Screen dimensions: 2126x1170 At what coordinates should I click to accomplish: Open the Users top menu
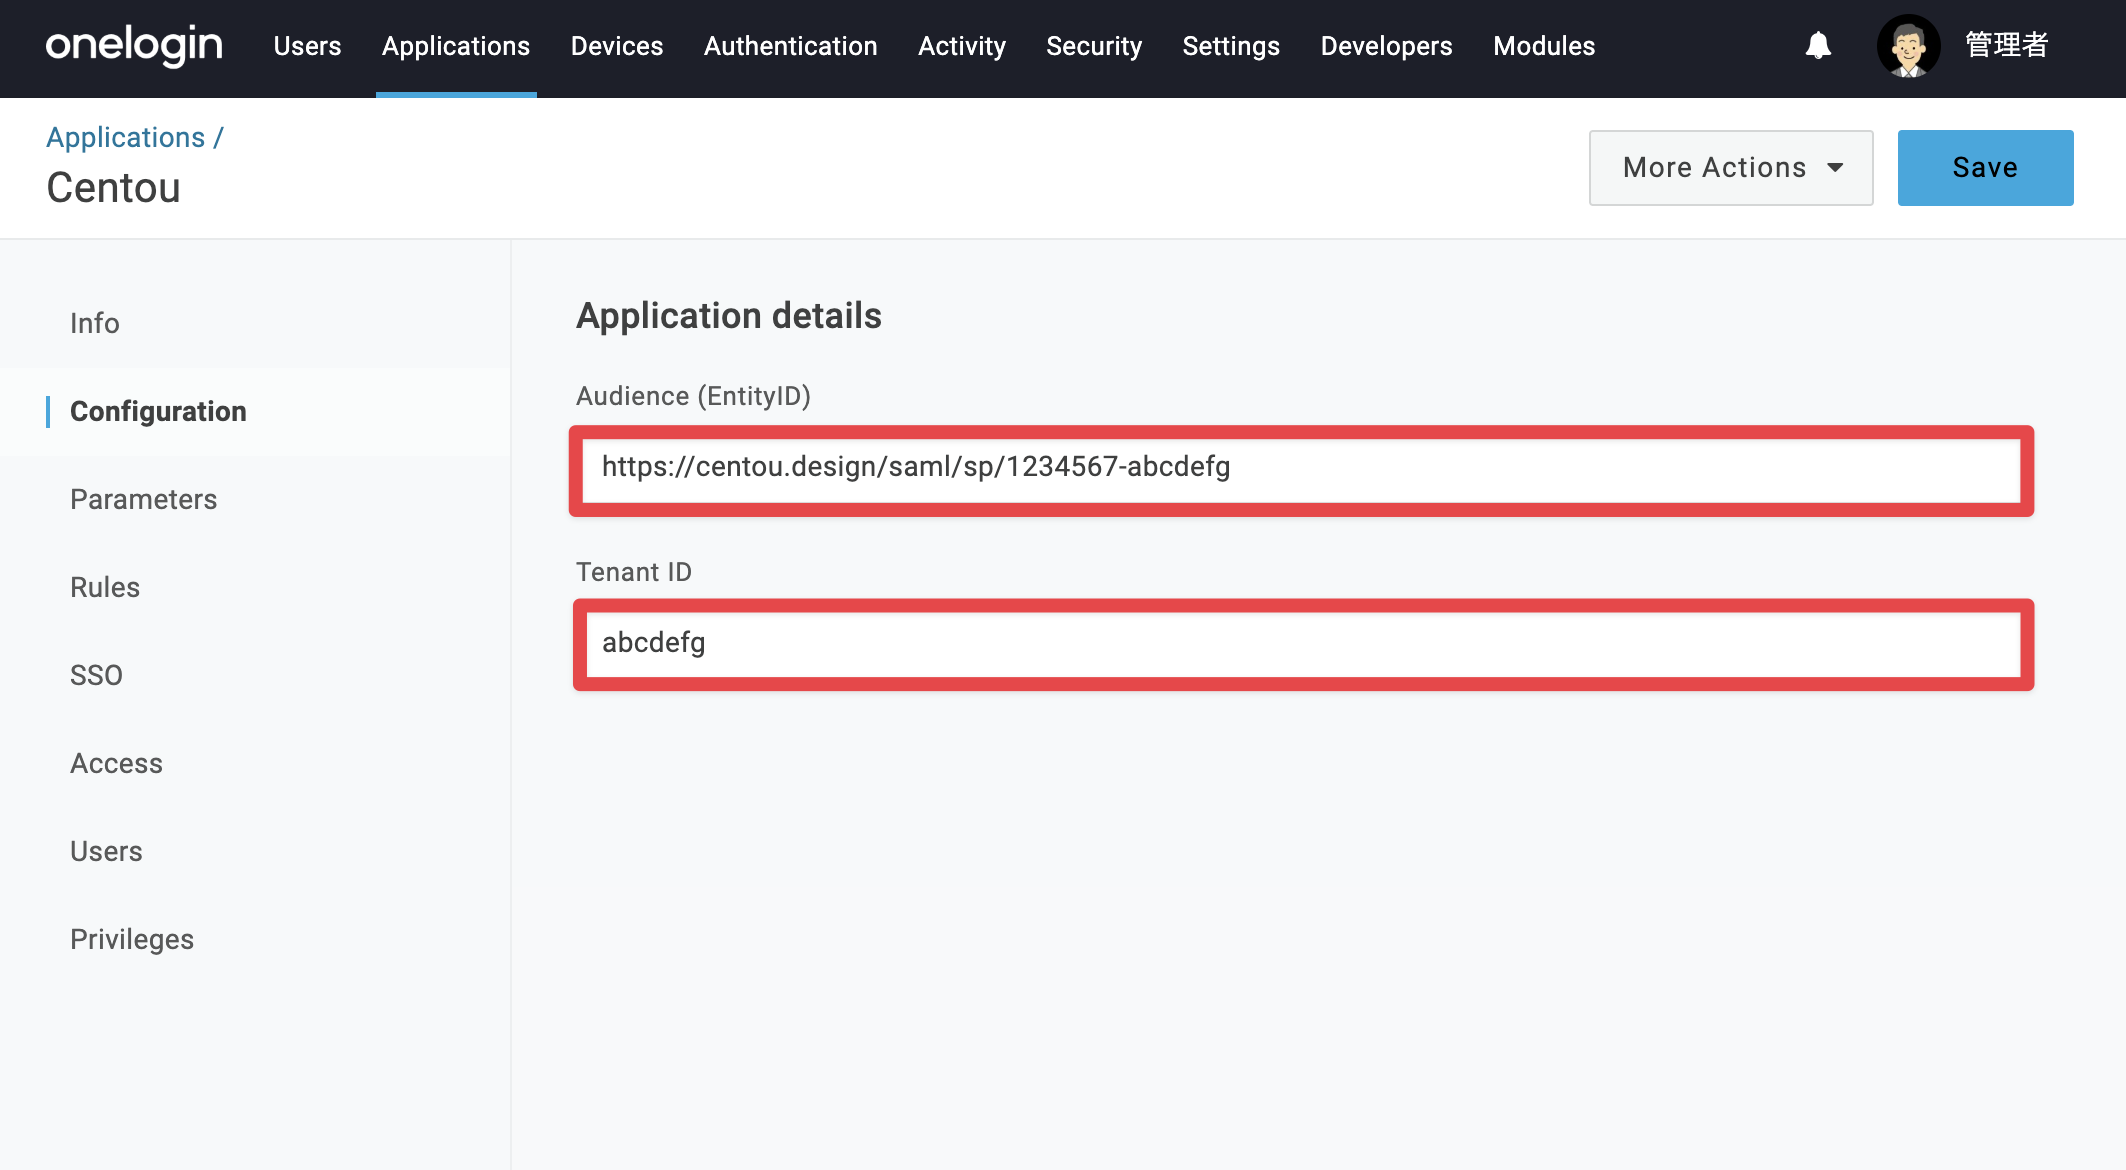(x=307, y=46)
